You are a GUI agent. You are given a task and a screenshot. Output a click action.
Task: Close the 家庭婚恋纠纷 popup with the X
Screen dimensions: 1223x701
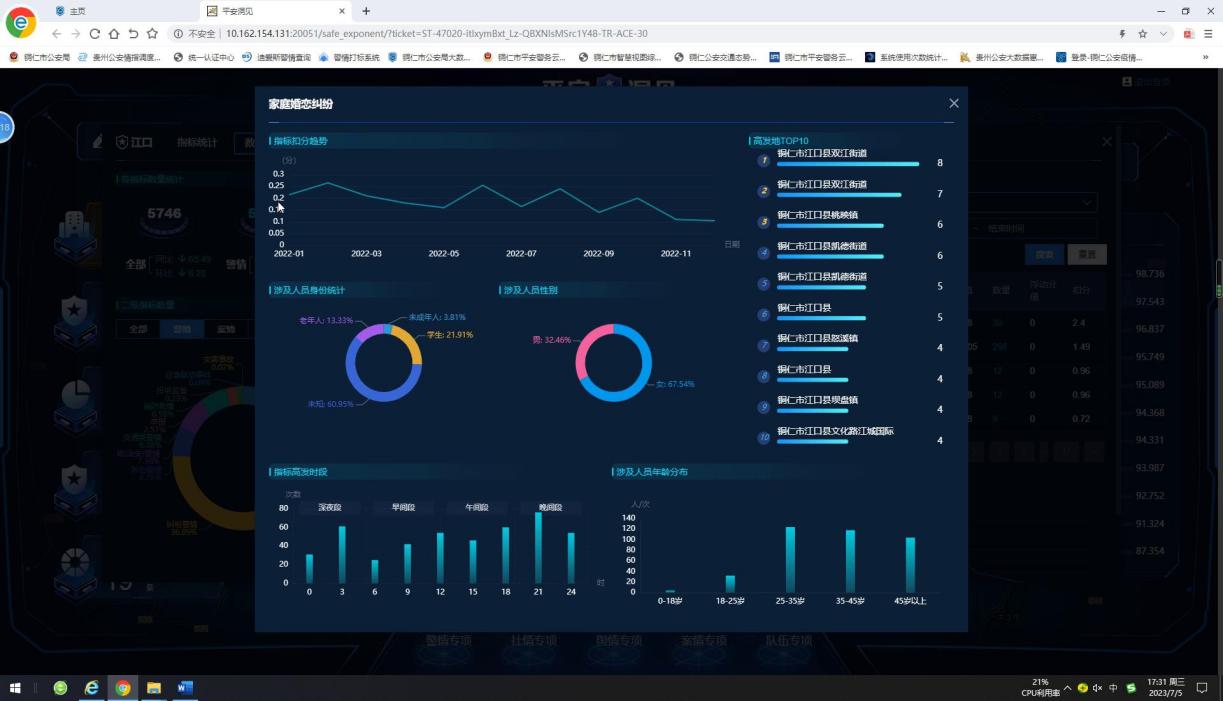[x=953, y=104]
